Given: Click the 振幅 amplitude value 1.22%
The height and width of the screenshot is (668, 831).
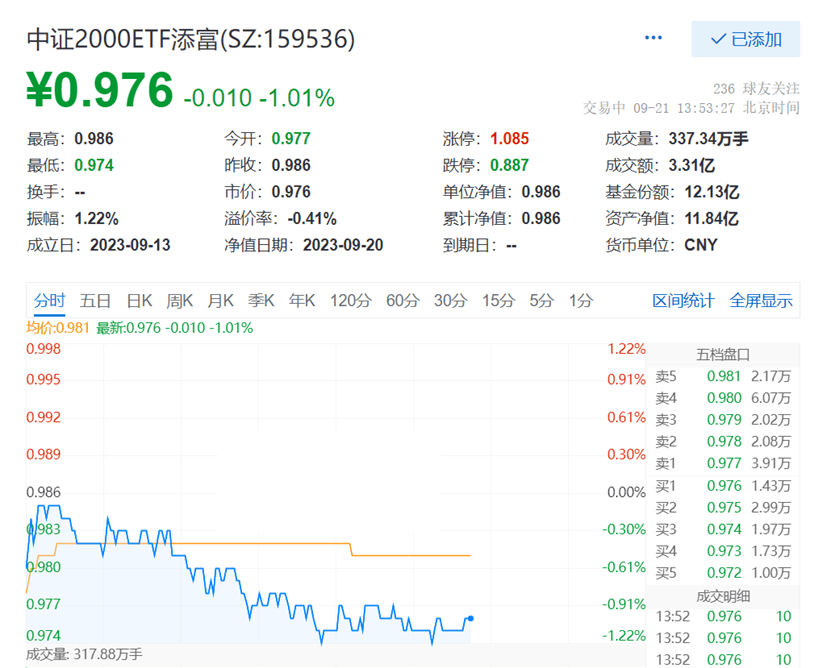Looking at the screenshot, I should coord(96,218).
